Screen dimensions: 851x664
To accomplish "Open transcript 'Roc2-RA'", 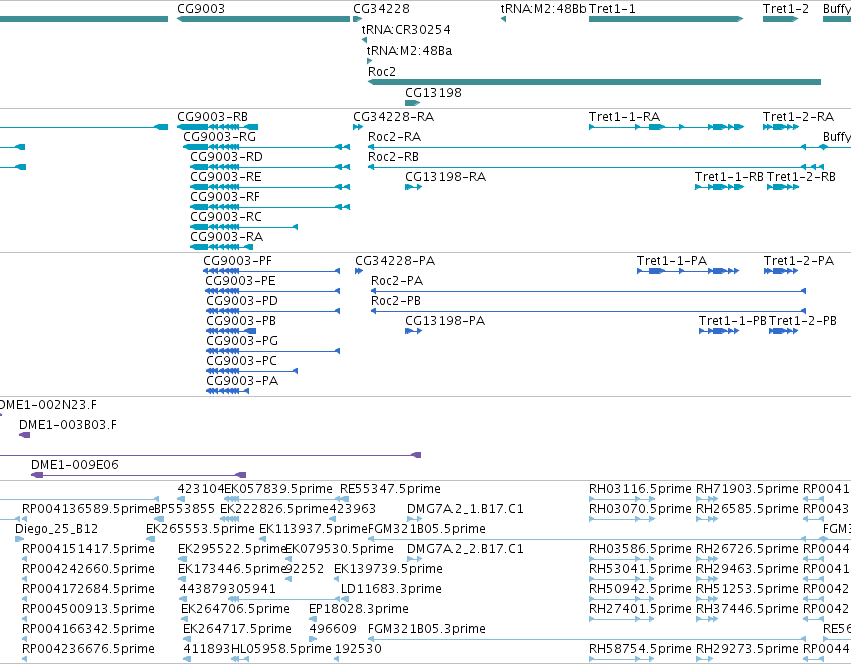I will click(395, 137).
